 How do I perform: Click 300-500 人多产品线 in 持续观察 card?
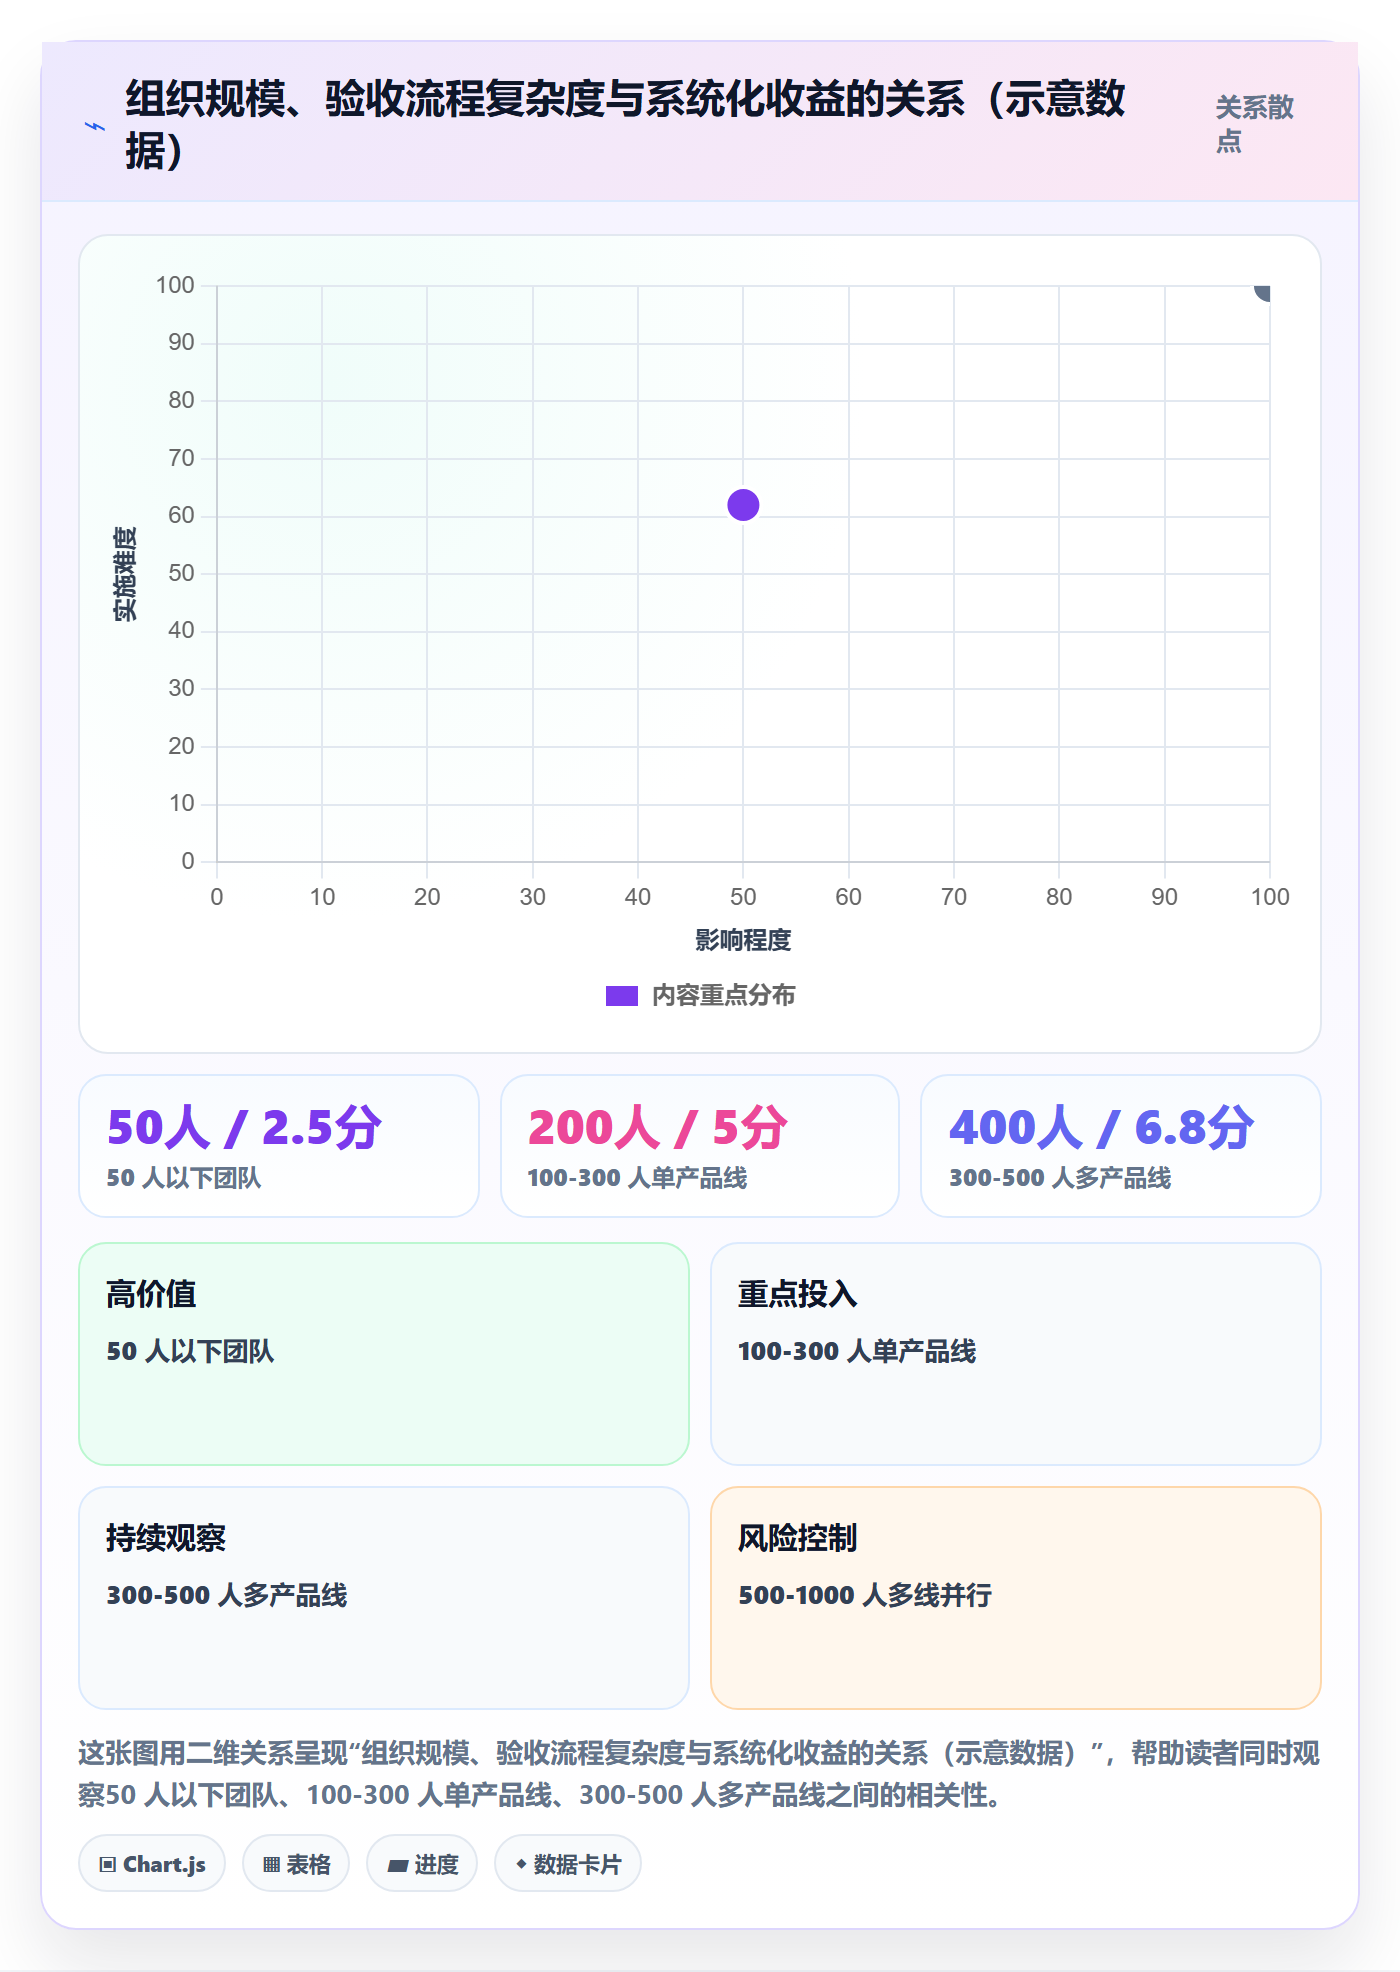pos(227,1595)
